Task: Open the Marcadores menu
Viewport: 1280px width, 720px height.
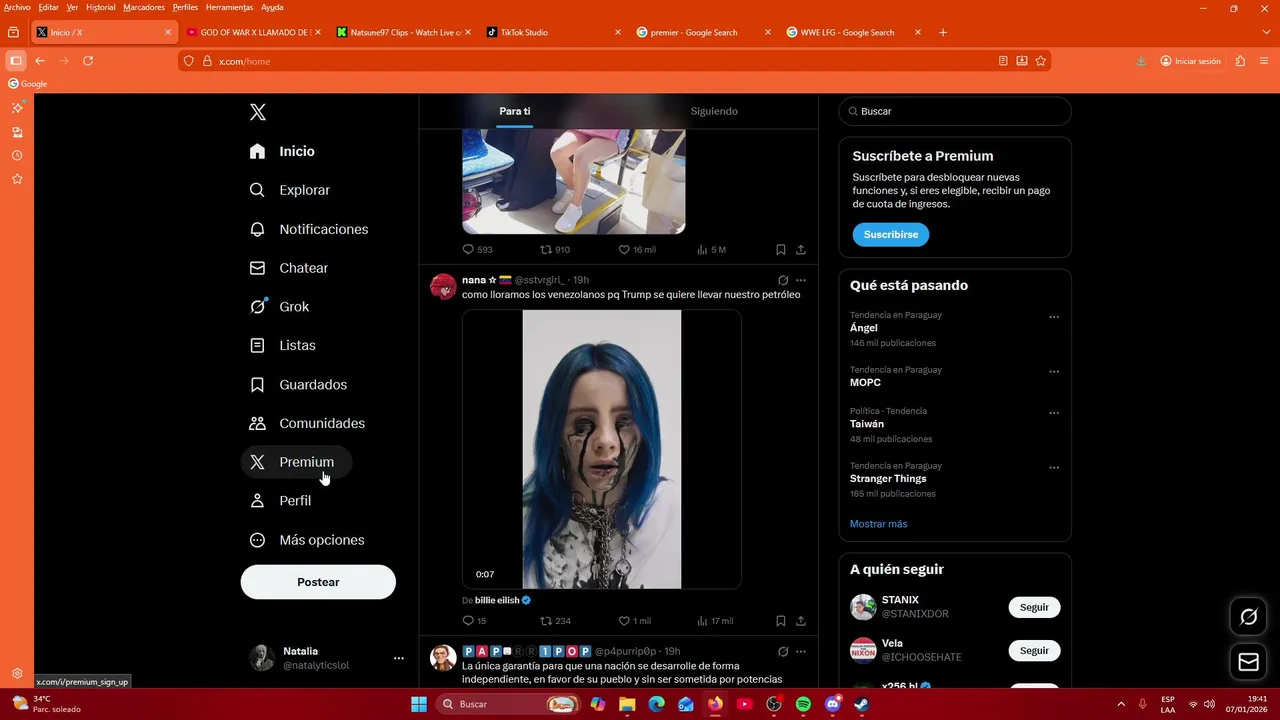Action: tap(144, 7)
